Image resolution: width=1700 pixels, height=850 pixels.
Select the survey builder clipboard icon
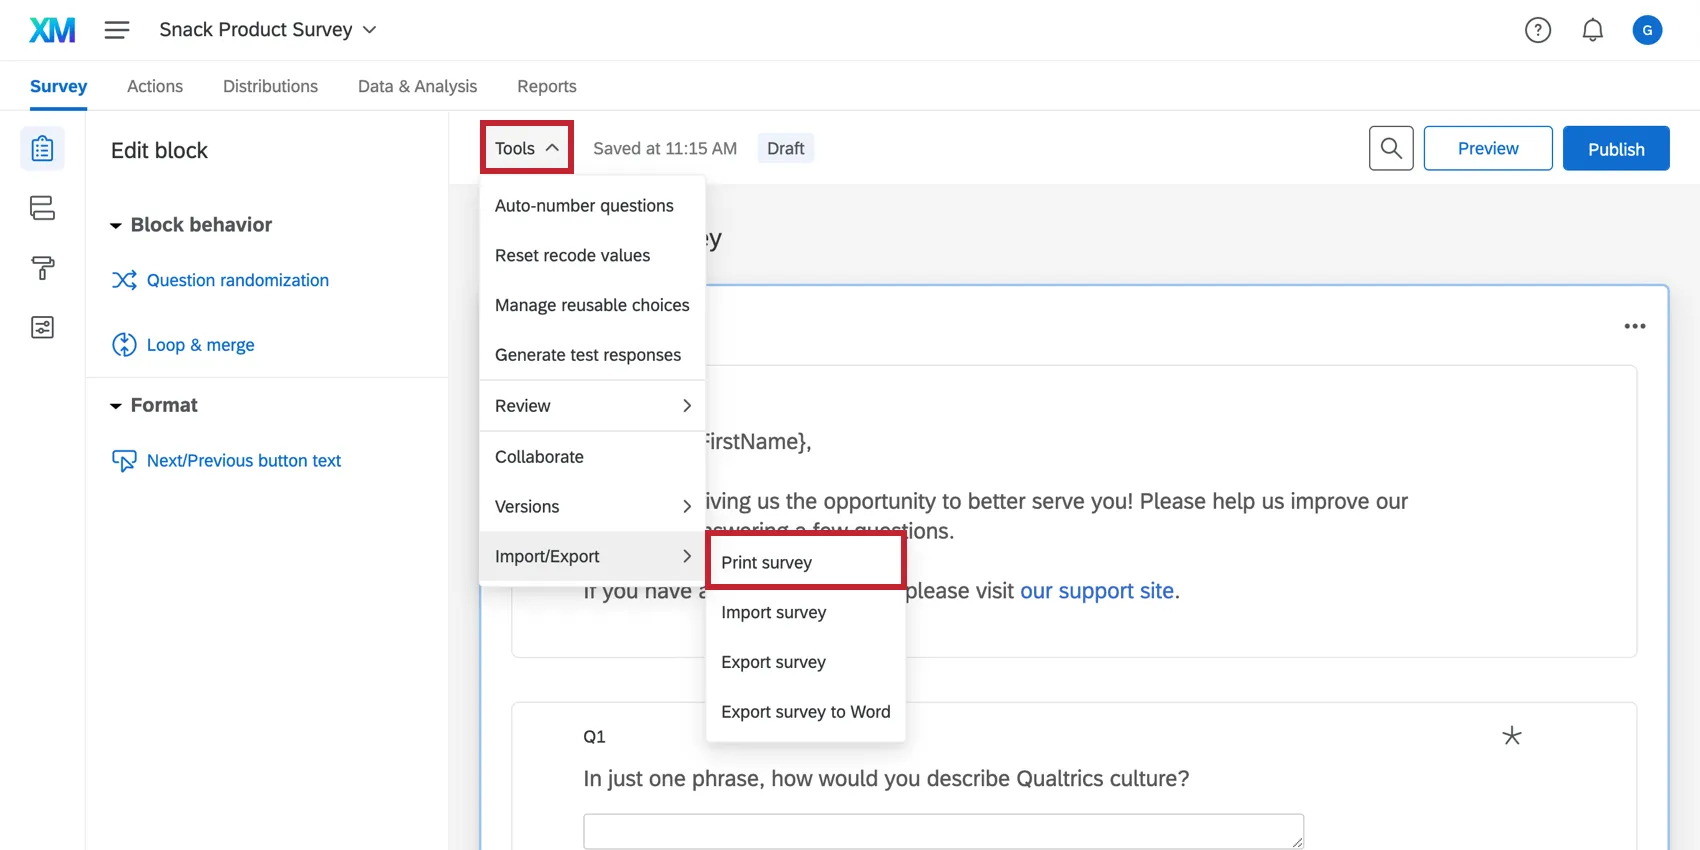[x=42, y=149]
